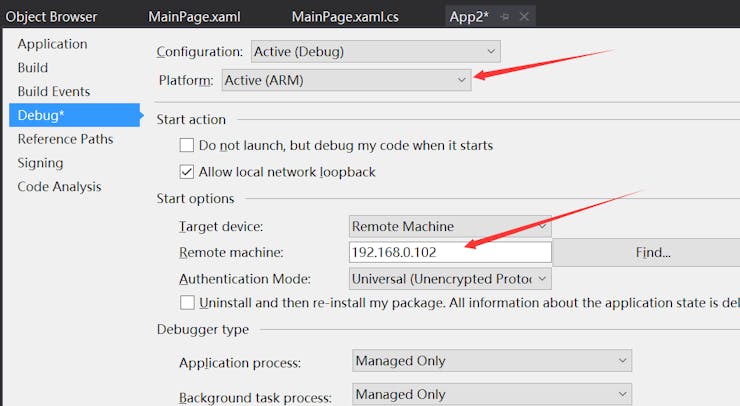The height and width of the screenshot is (406, 740).
Task: Switch to the Object Browser tab
Action: (x=51, y=17)
